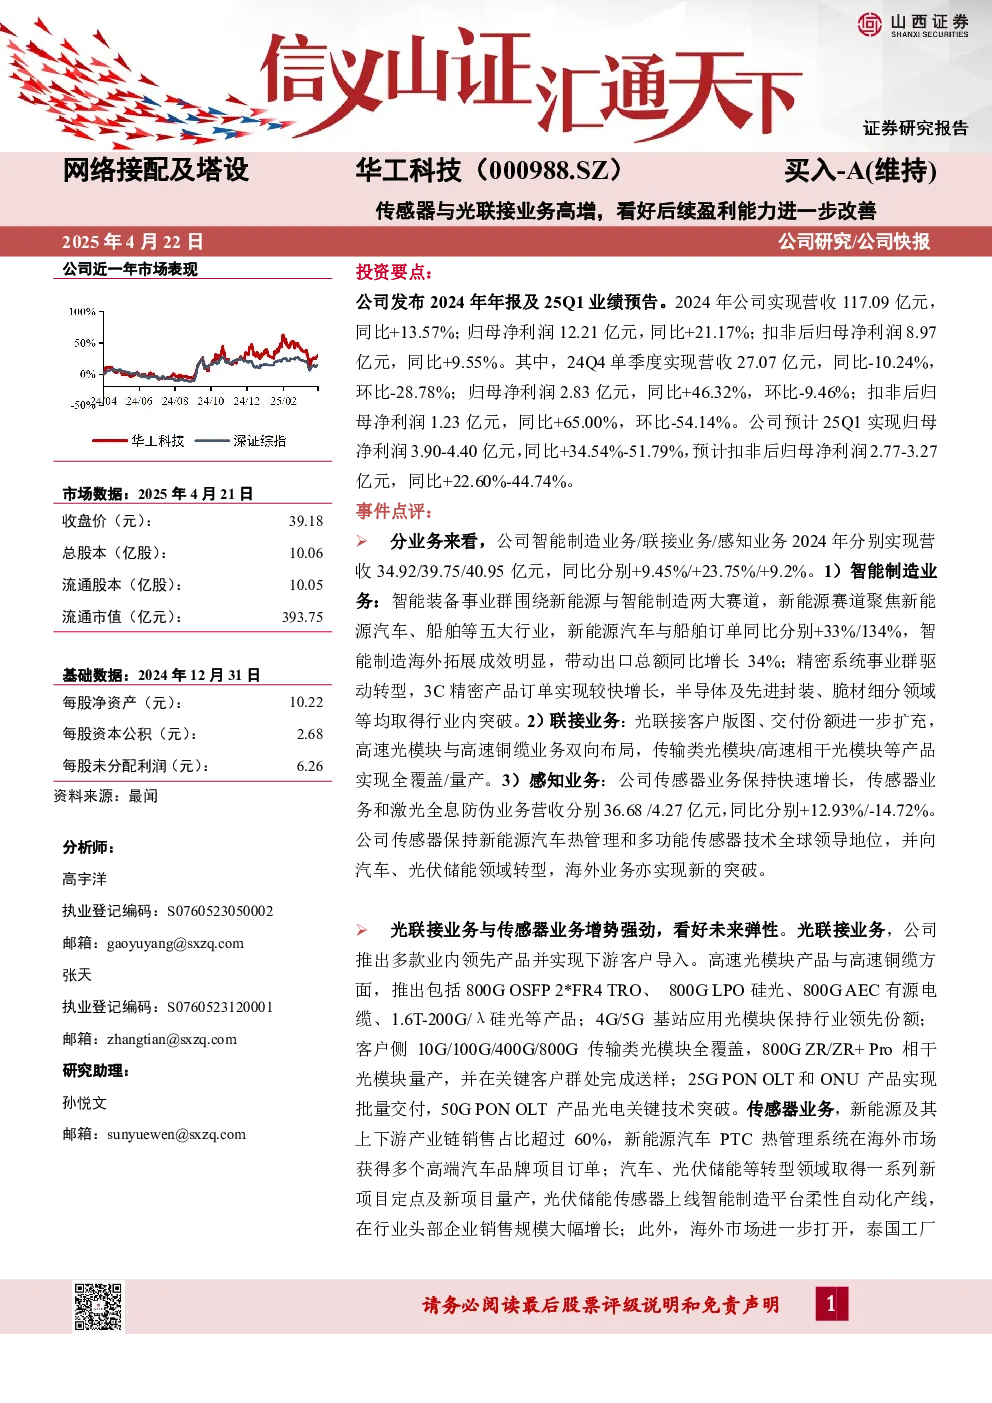Click the 公司研究/公司快报 label
Screen dimensions: 992x1403
(854, 241)
